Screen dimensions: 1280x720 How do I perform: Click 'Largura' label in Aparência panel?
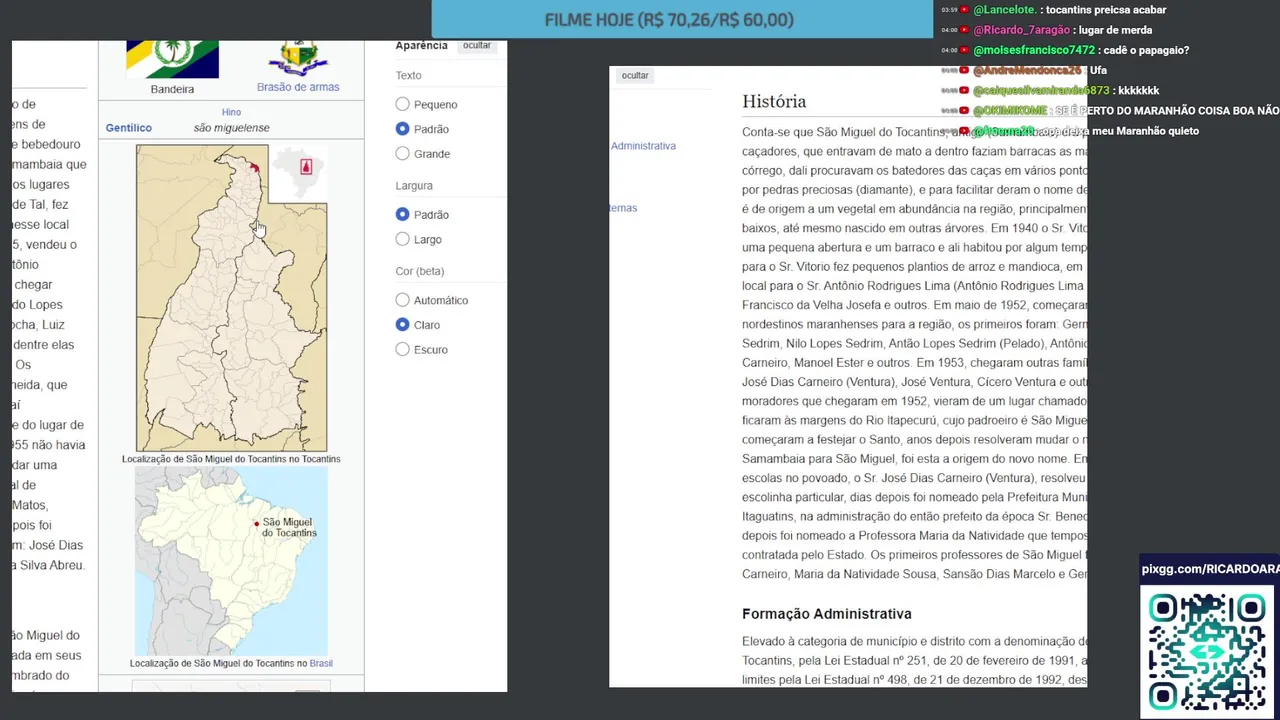[x=414, y=185]
